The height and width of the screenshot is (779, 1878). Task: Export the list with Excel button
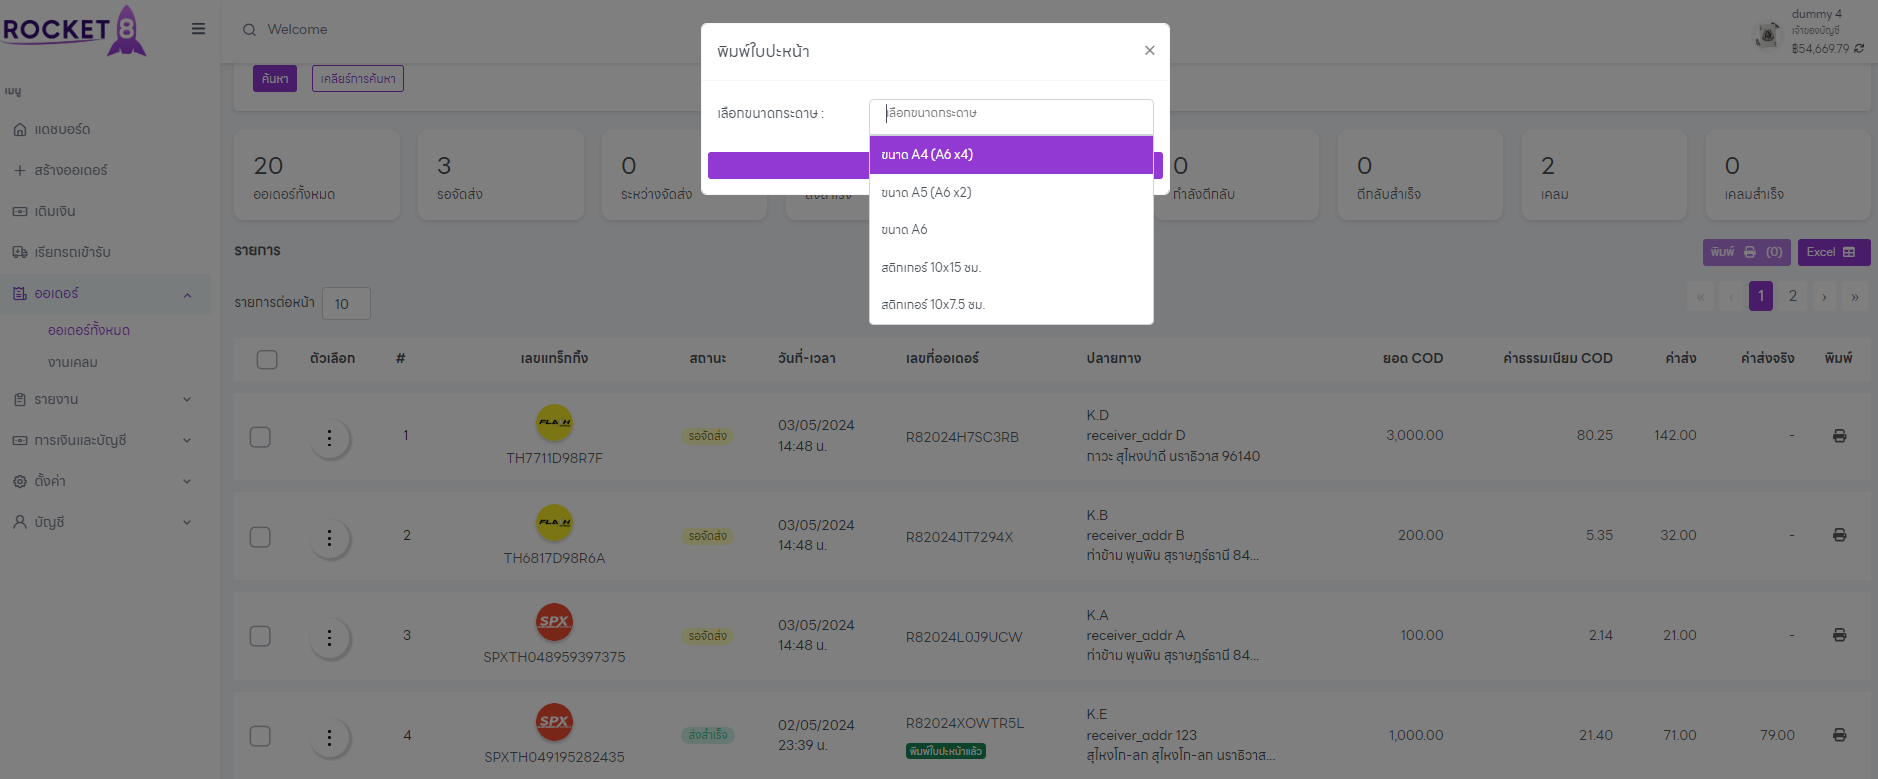(x=1833, y=252)
